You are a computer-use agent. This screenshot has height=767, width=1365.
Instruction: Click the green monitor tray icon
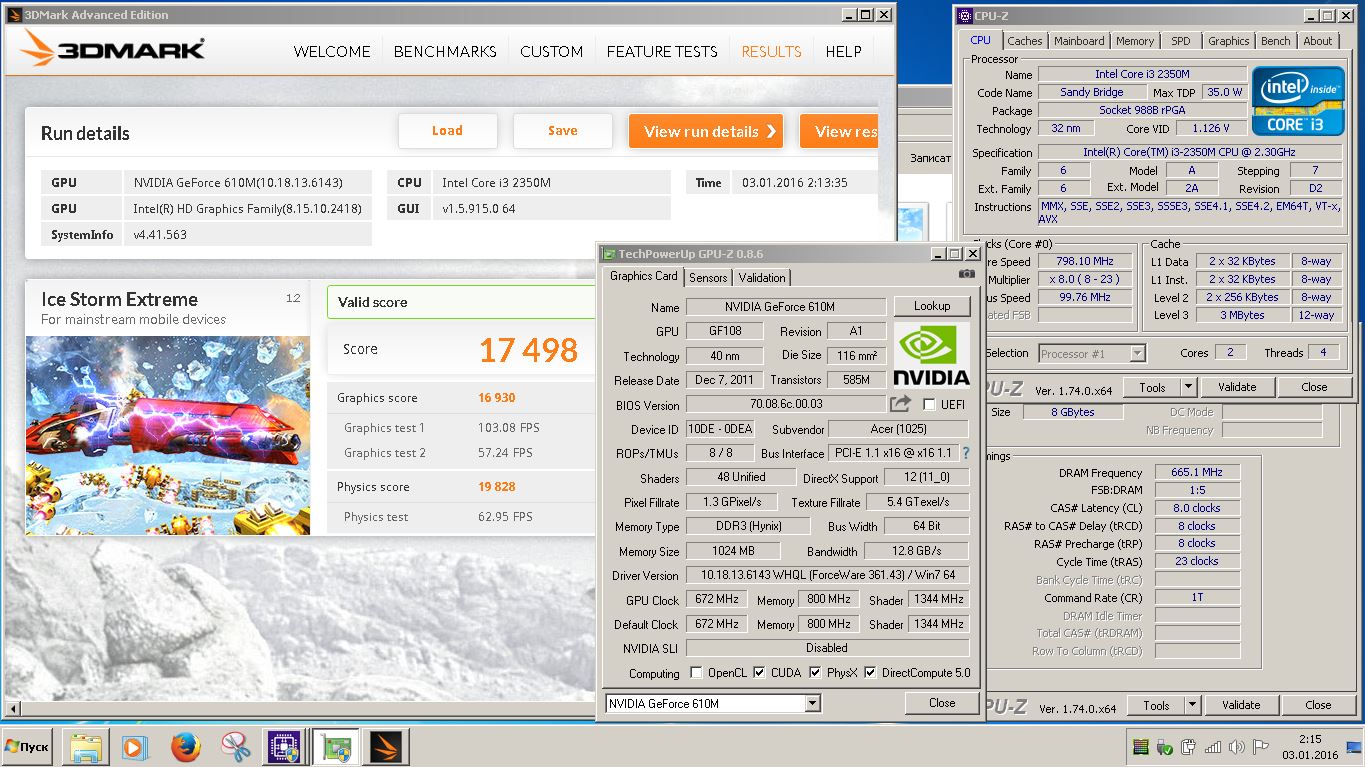tap(1141, 747)
